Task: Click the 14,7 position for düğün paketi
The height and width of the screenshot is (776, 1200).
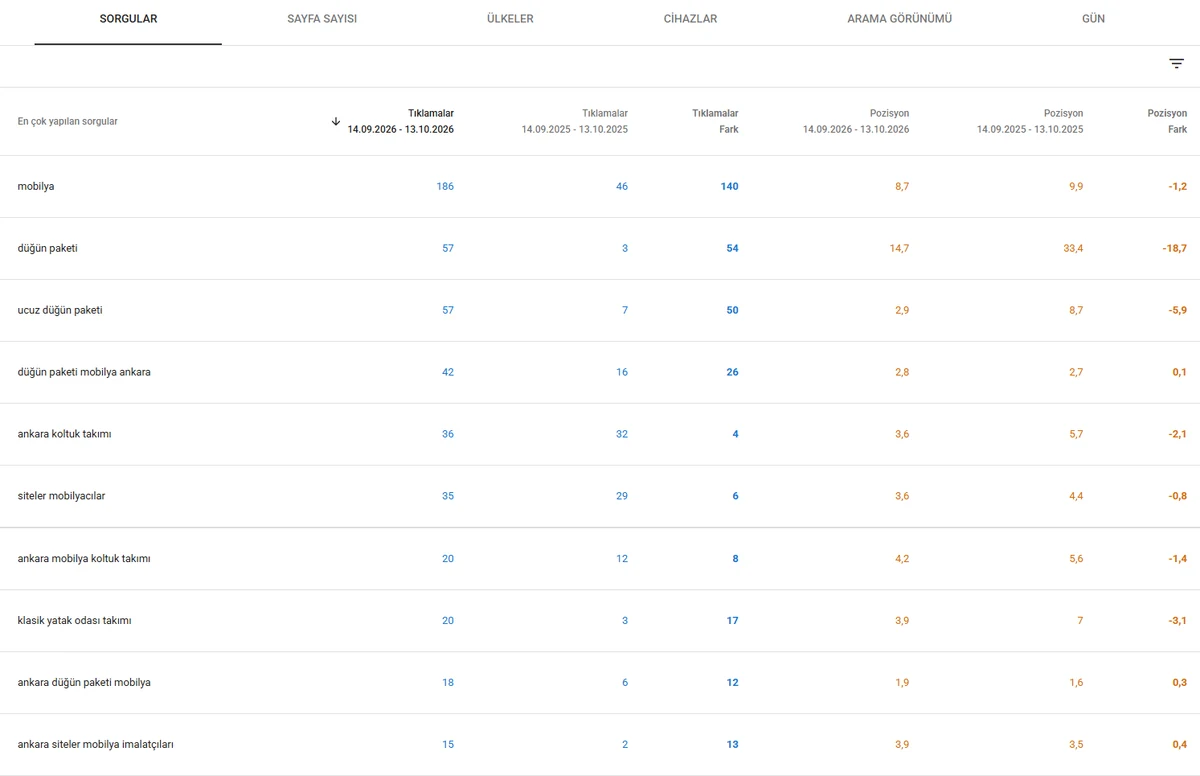Action: pyautogui.click(x=899, y=248)
